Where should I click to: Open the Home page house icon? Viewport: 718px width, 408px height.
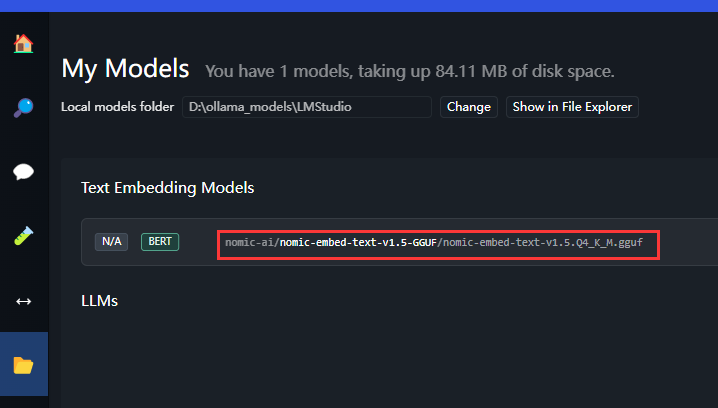(x=23, y=44)
